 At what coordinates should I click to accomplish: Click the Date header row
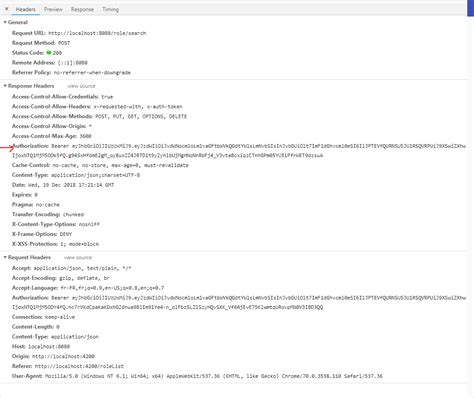tap(63, 185)
